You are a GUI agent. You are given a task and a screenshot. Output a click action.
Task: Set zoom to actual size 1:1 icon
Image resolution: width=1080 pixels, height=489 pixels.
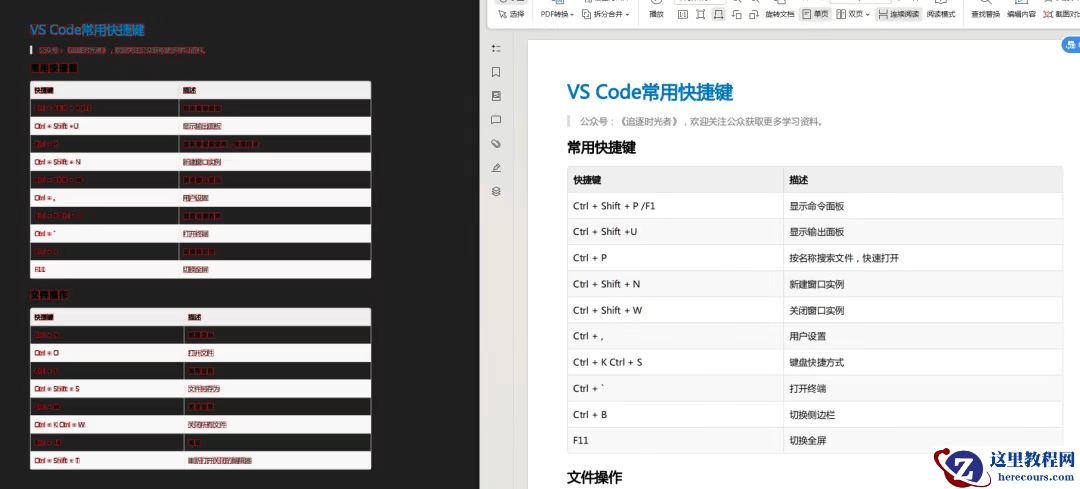(x=683, y=14)
